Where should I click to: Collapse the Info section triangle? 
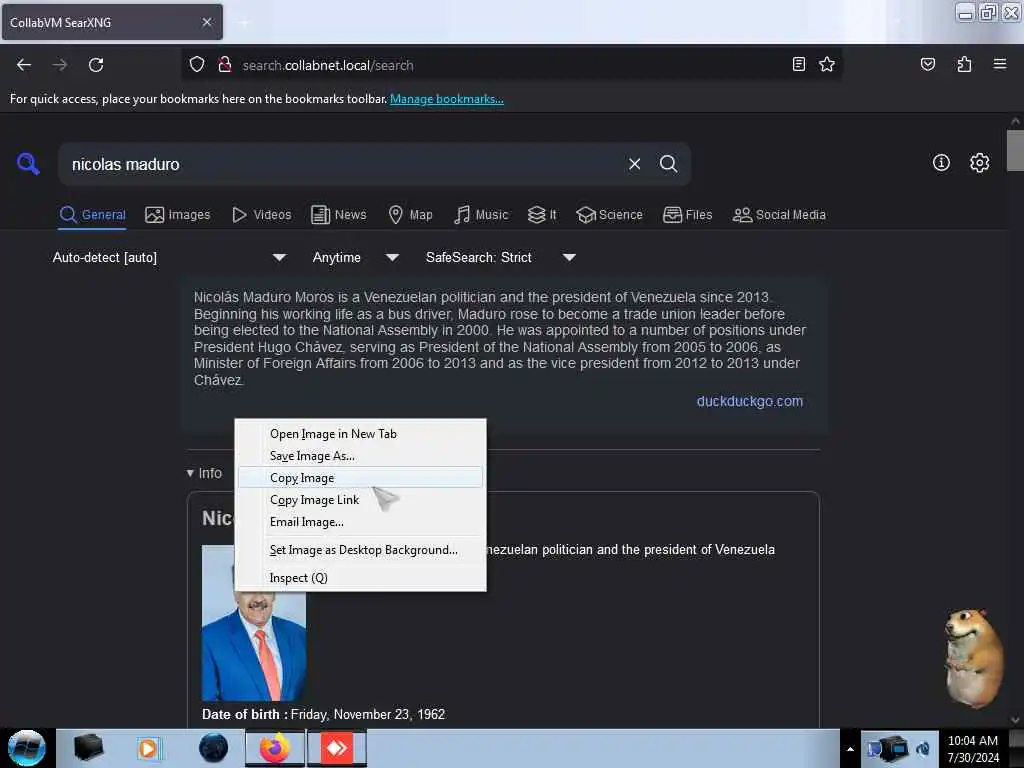pos(190,473)
